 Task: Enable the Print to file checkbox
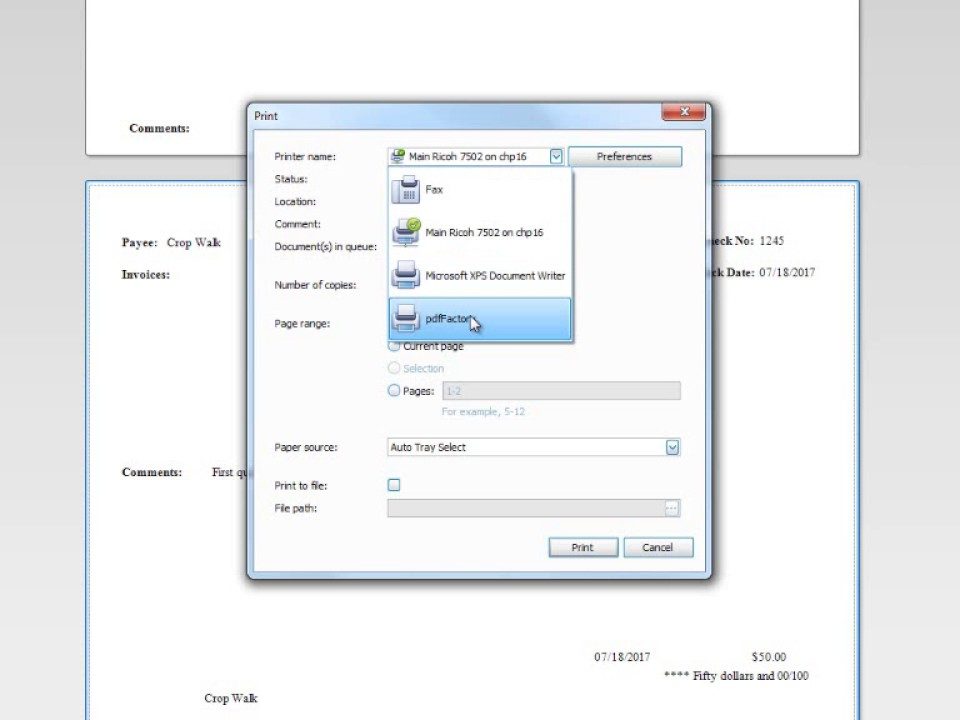(x=394, y=485)
